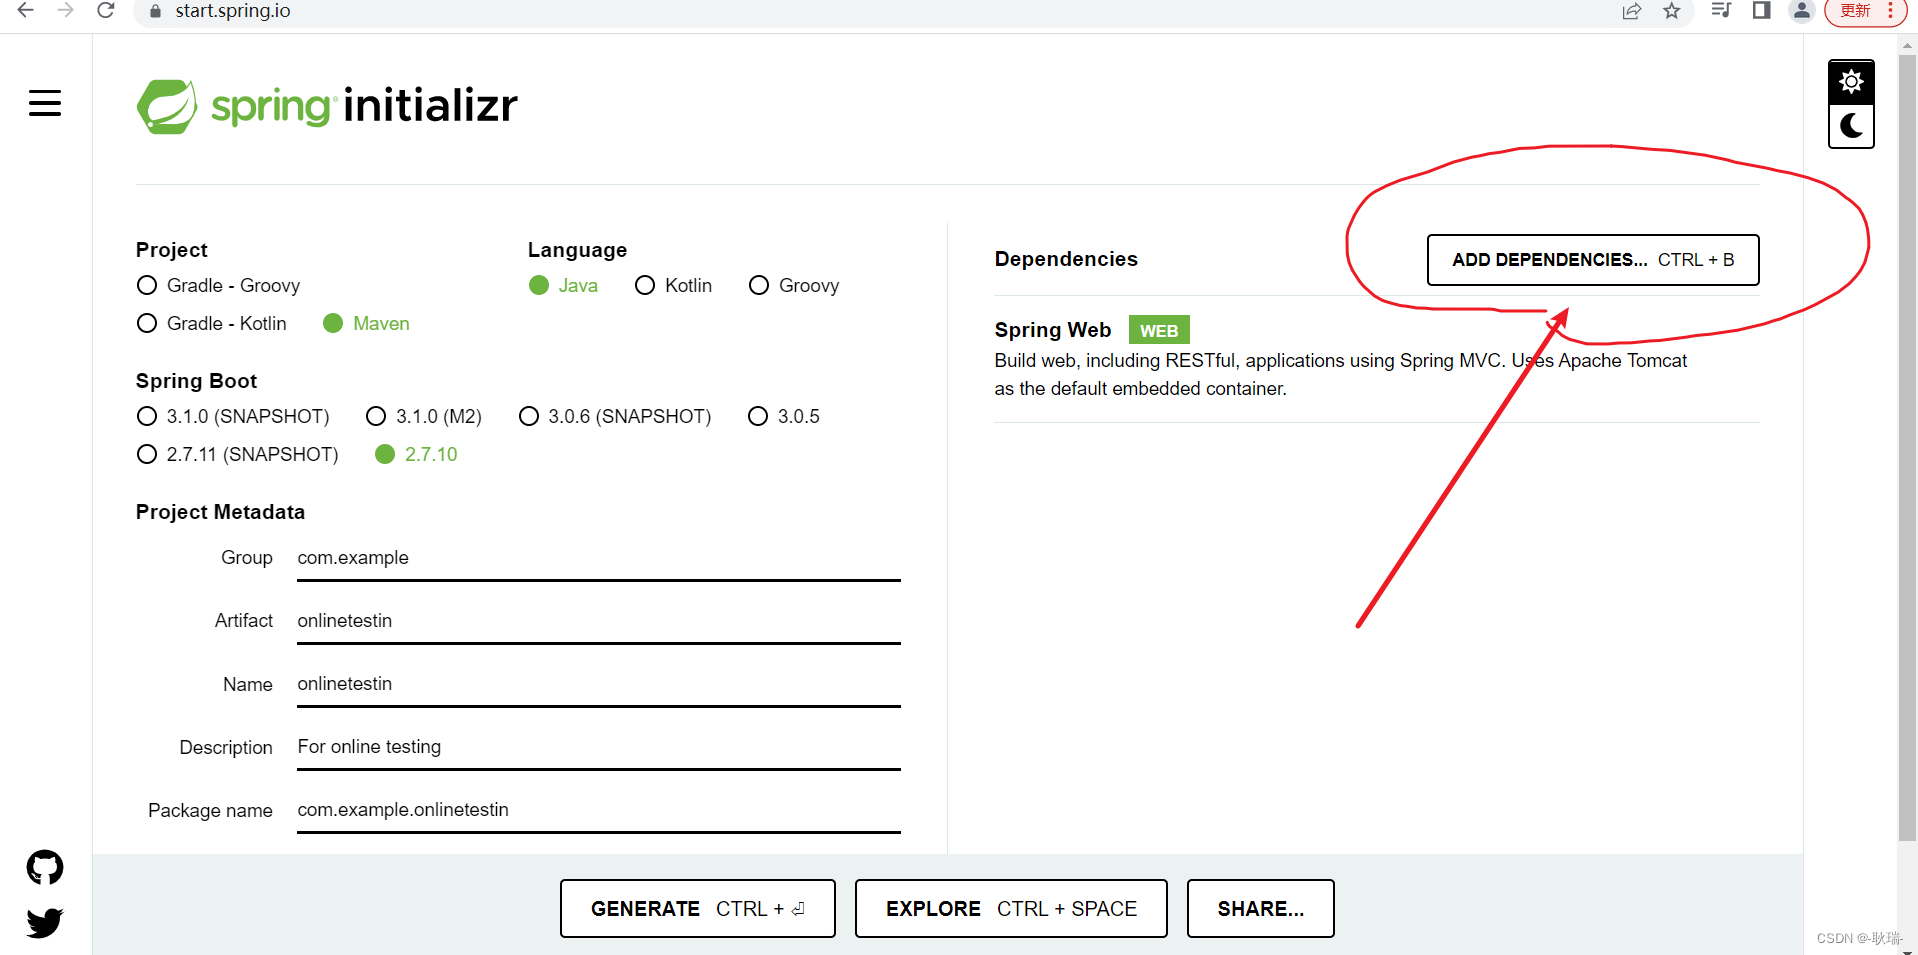1918x955 pixels.
Task: Open the hamburger side menu
Action: [x=45, y=103]
